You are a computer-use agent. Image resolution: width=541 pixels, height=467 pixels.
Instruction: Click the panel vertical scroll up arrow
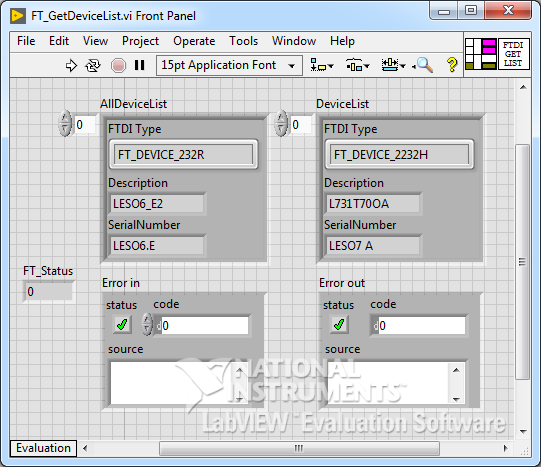click(x=523, y=87)
